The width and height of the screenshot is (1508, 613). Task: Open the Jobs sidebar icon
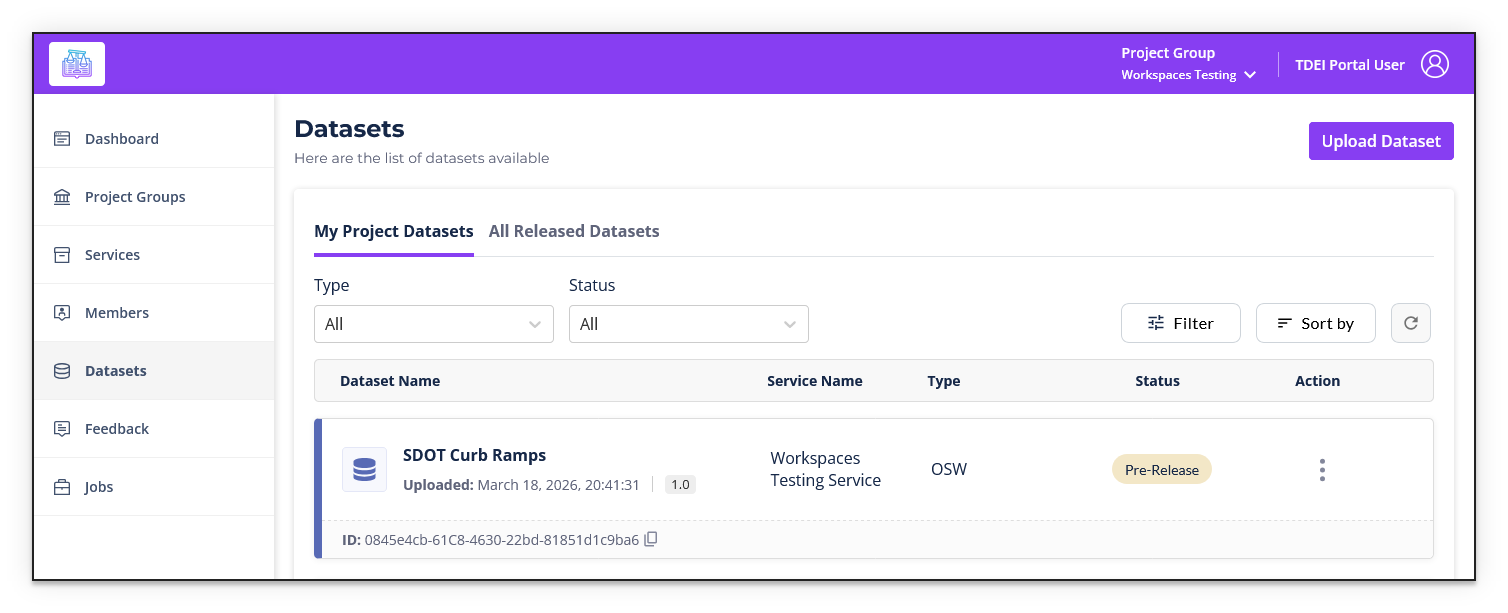[62, 486]
